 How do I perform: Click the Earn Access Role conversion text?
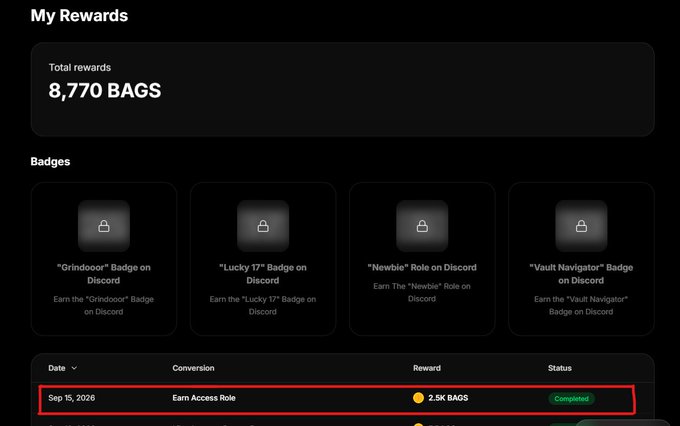pyautogui.click(x=204, y=398)
